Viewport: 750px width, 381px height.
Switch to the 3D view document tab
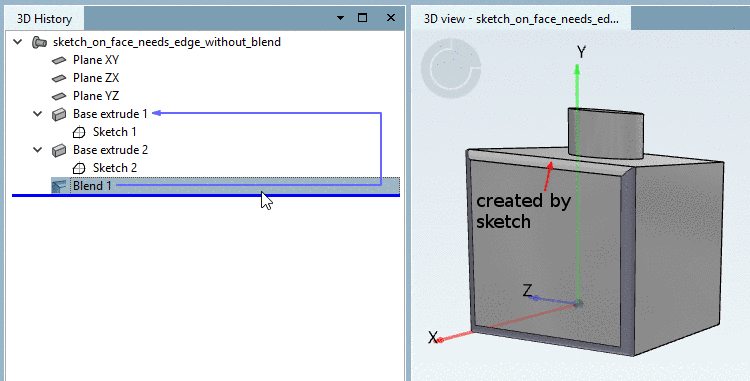click(x=521, y=19)
